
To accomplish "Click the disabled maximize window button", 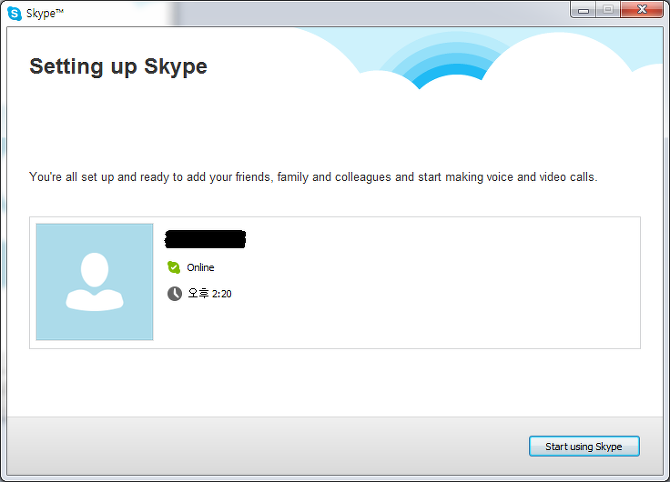I will [x=608, y=9].
